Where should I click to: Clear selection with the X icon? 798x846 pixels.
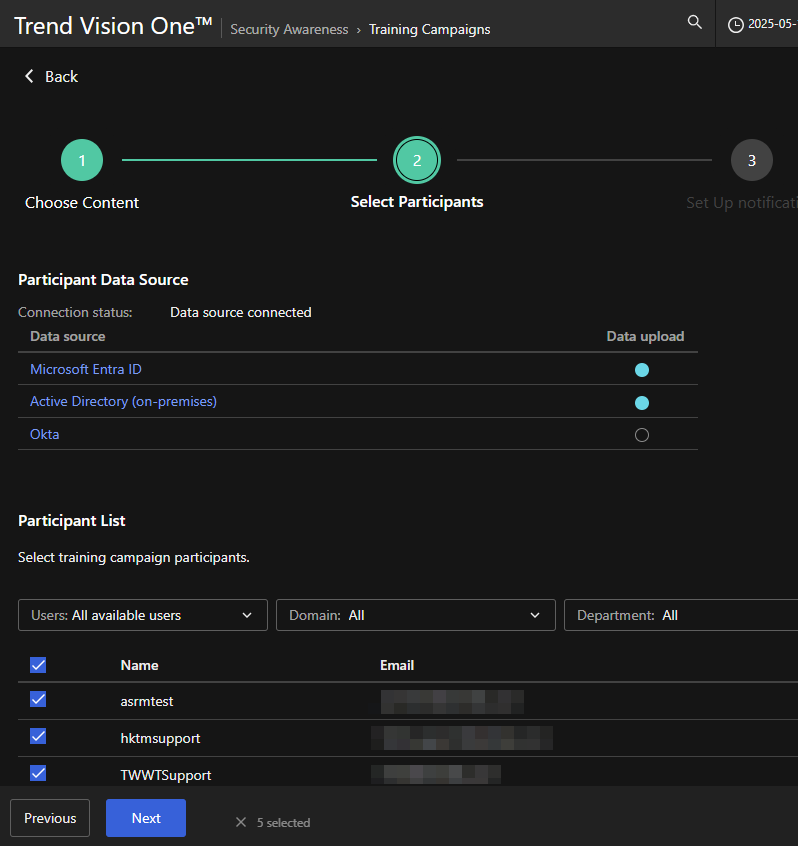[240, 822]
